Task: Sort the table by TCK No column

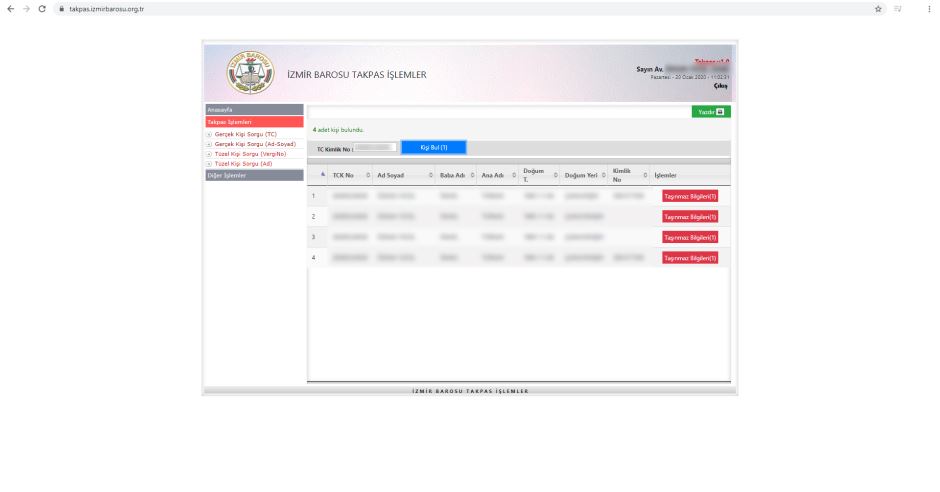Action: click(351, 176)
